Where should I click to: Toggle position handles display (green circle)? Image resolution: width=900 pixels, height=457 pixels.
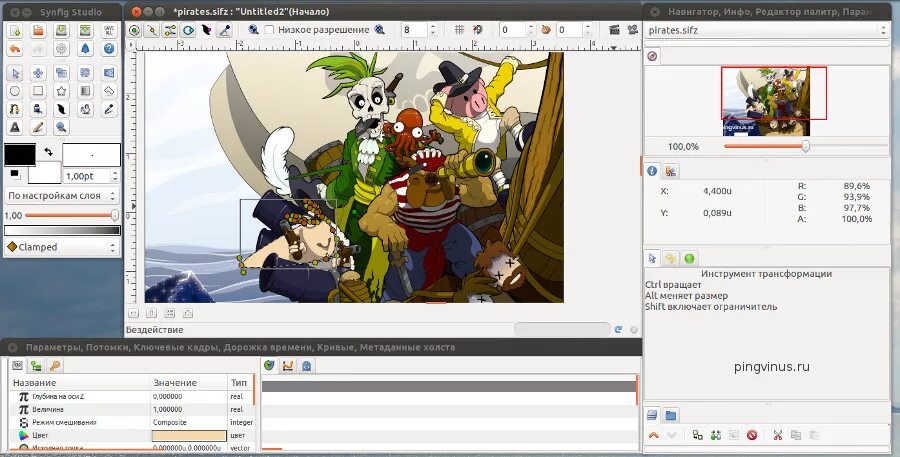(x=134, y=30)
